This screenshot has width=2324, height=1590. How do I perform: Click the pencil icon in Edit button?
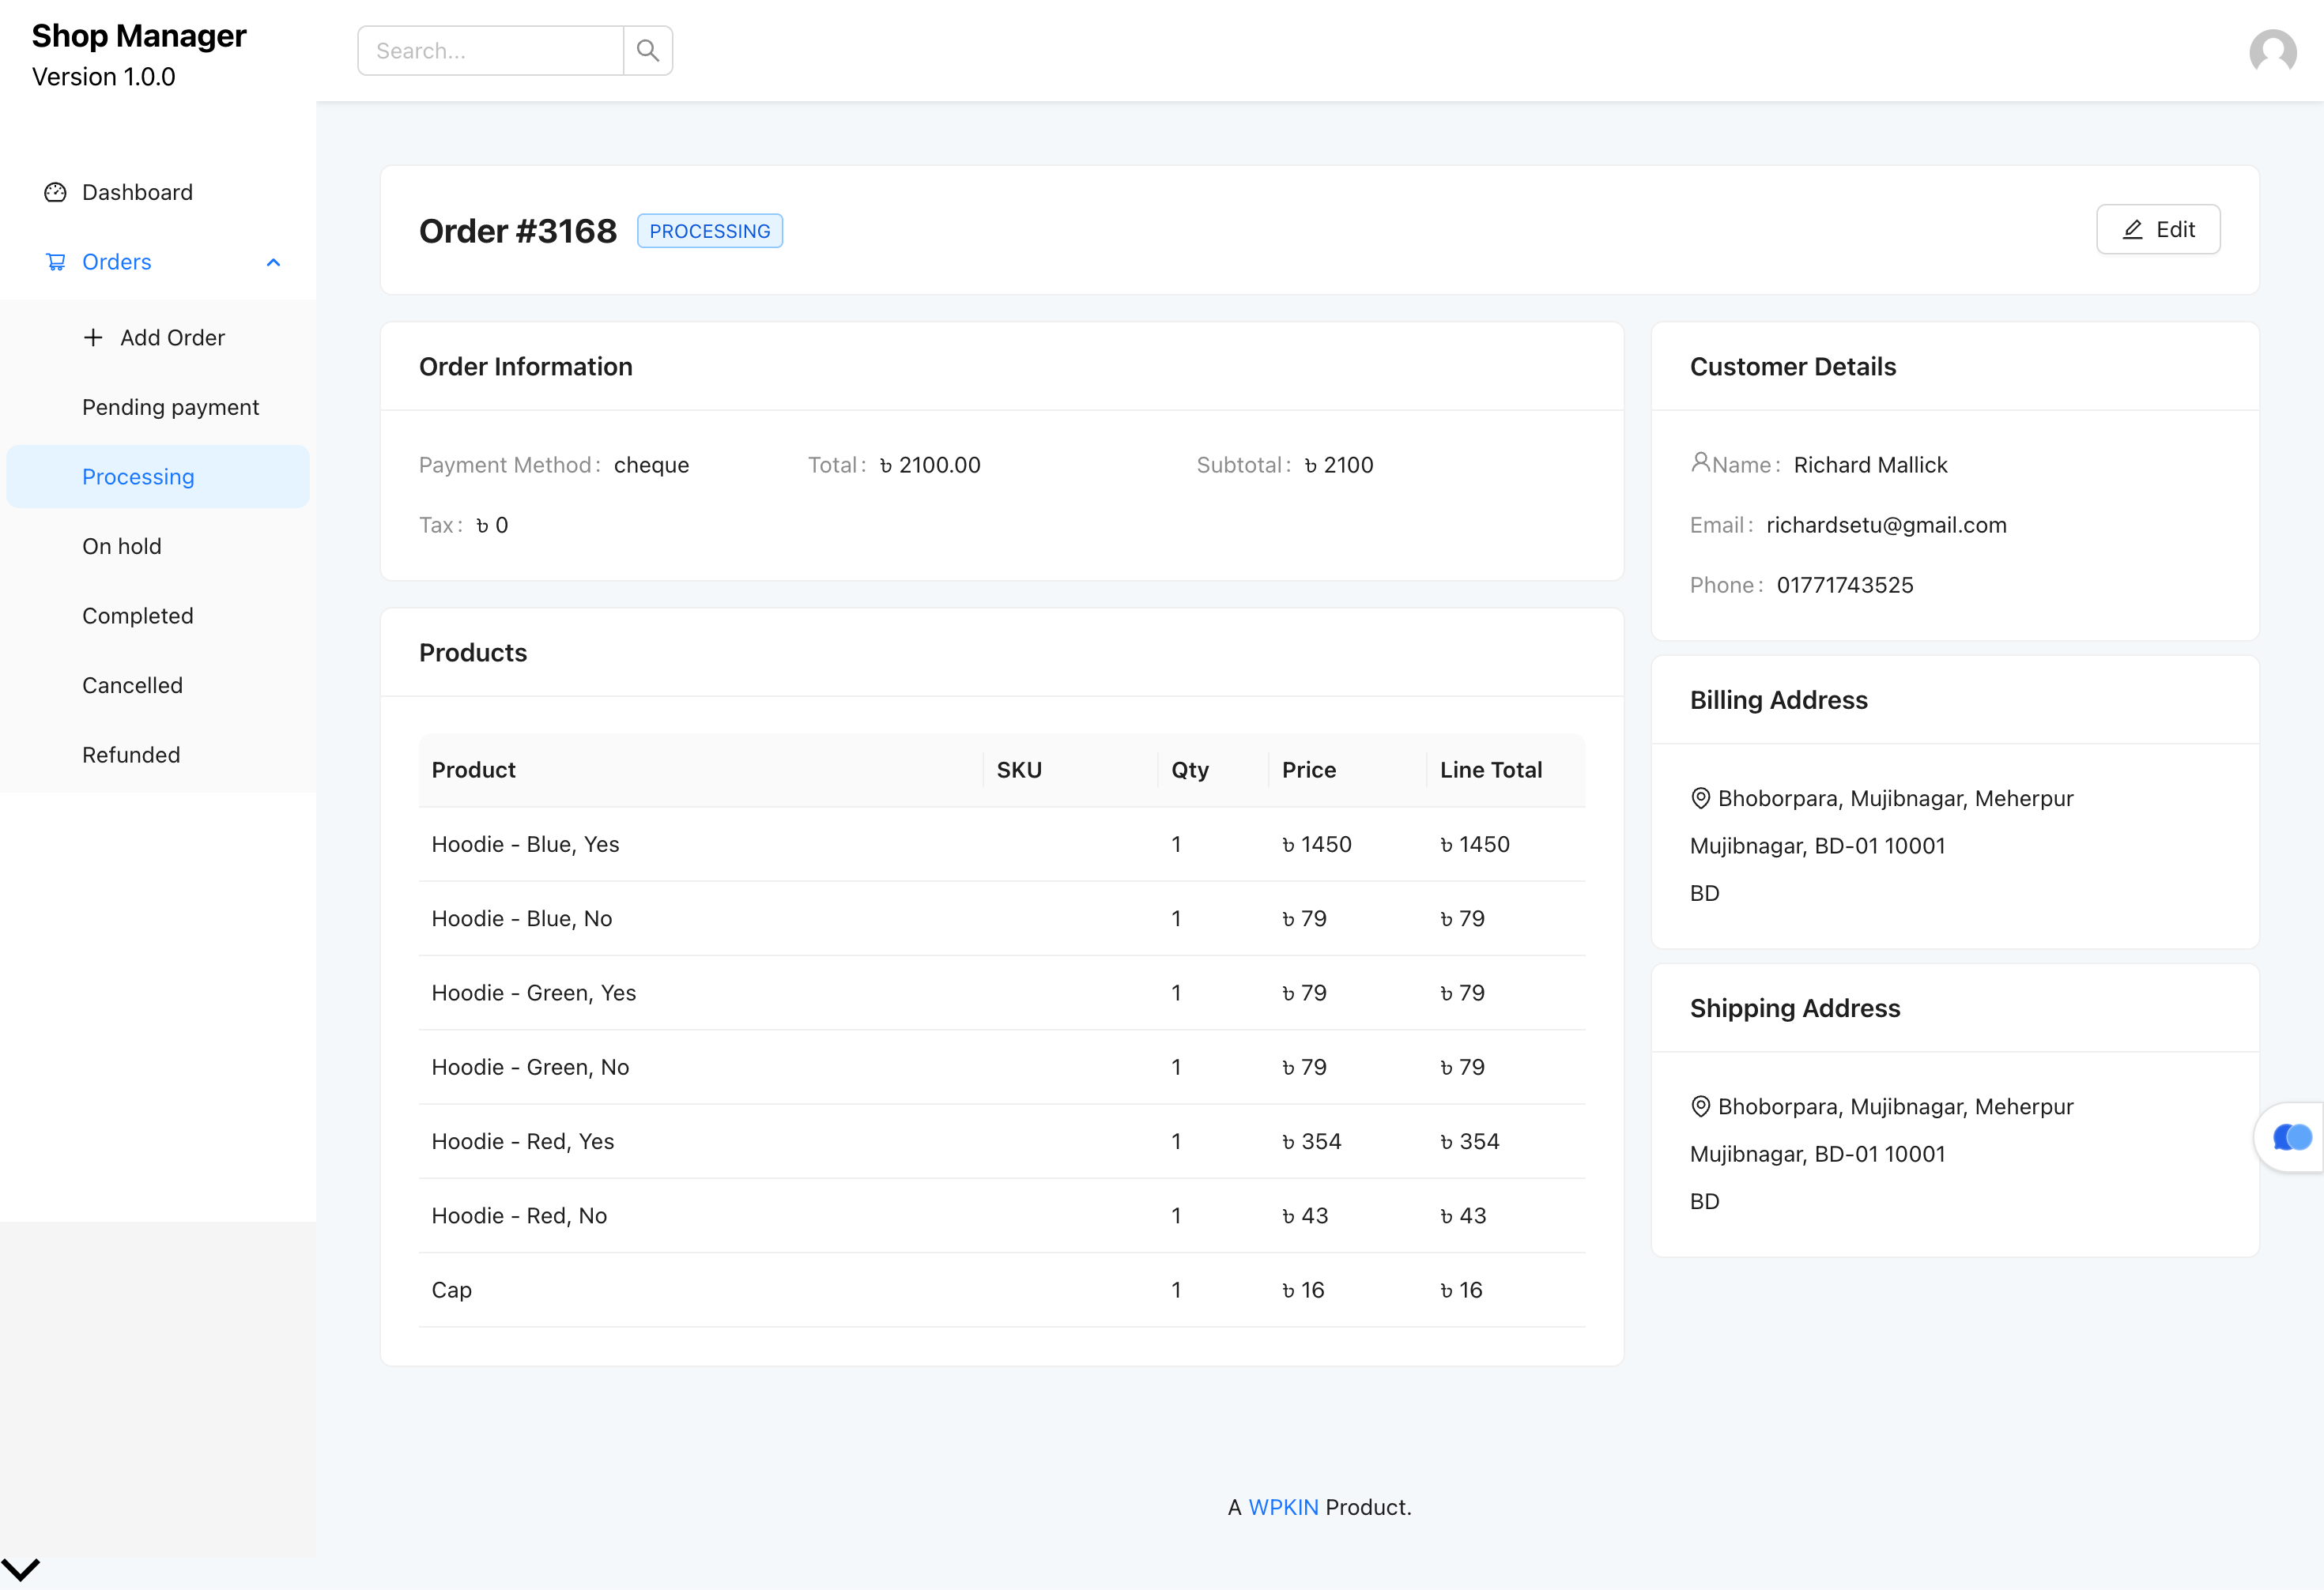[2132, 230]
